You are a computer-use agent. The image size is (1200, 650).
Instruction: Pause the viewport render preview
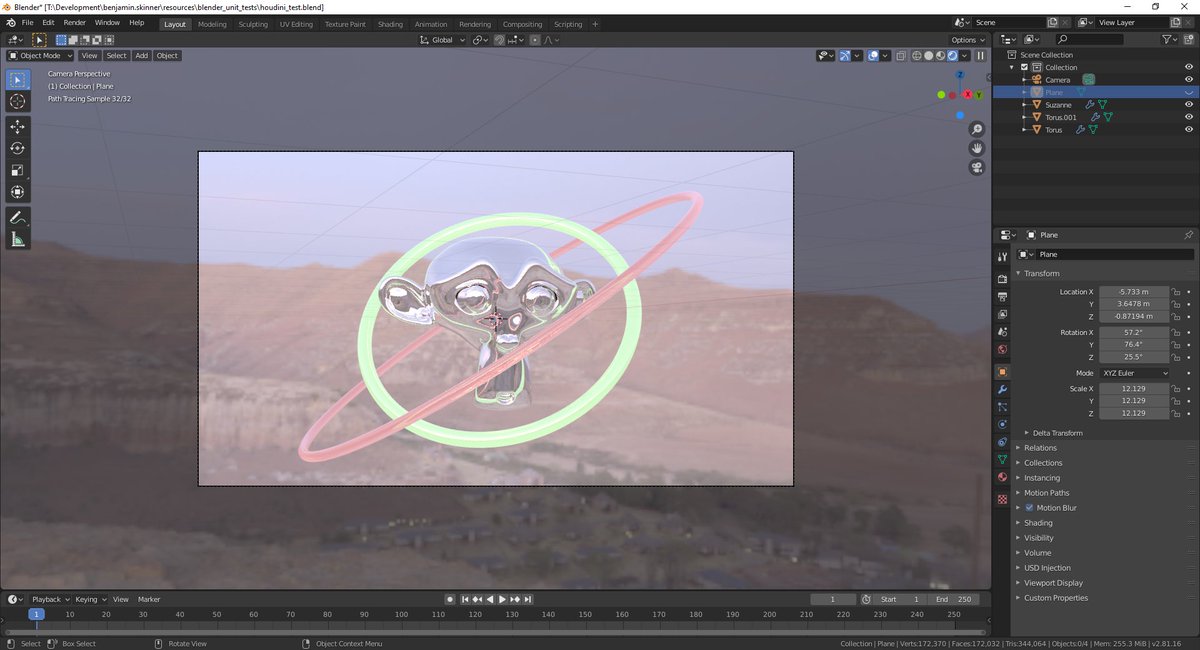(980, 56)
